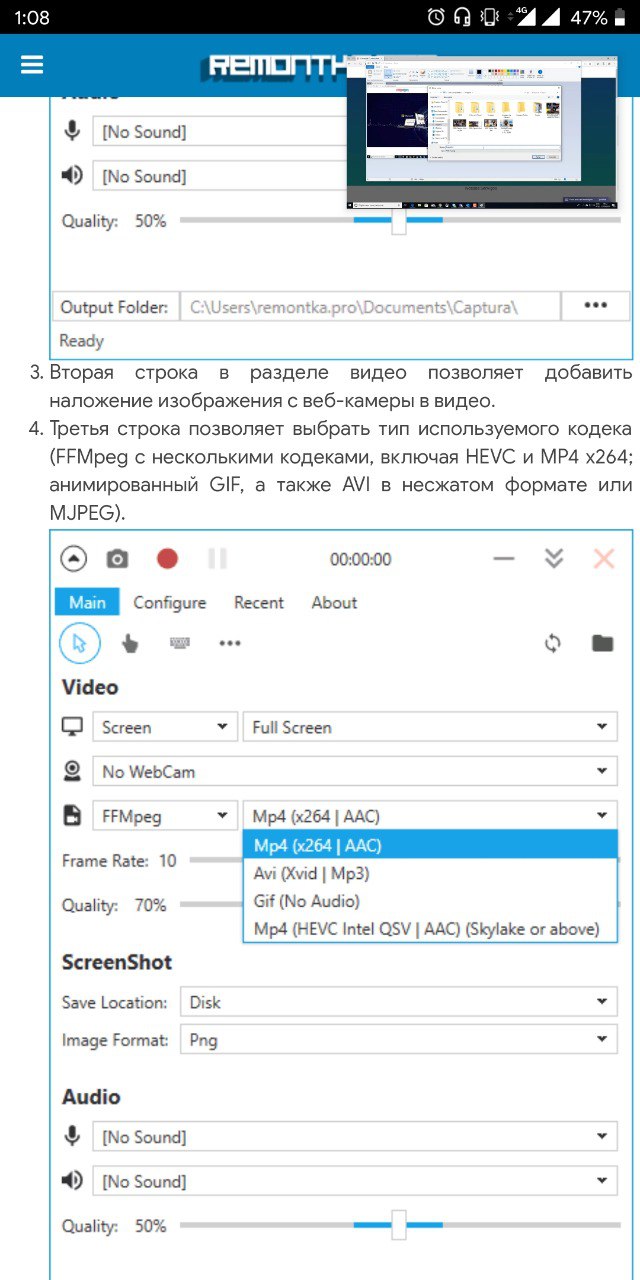The width and height of the screenshot is (640, 1280).
Task: Open the Recent tab
Action: [259, 602]
